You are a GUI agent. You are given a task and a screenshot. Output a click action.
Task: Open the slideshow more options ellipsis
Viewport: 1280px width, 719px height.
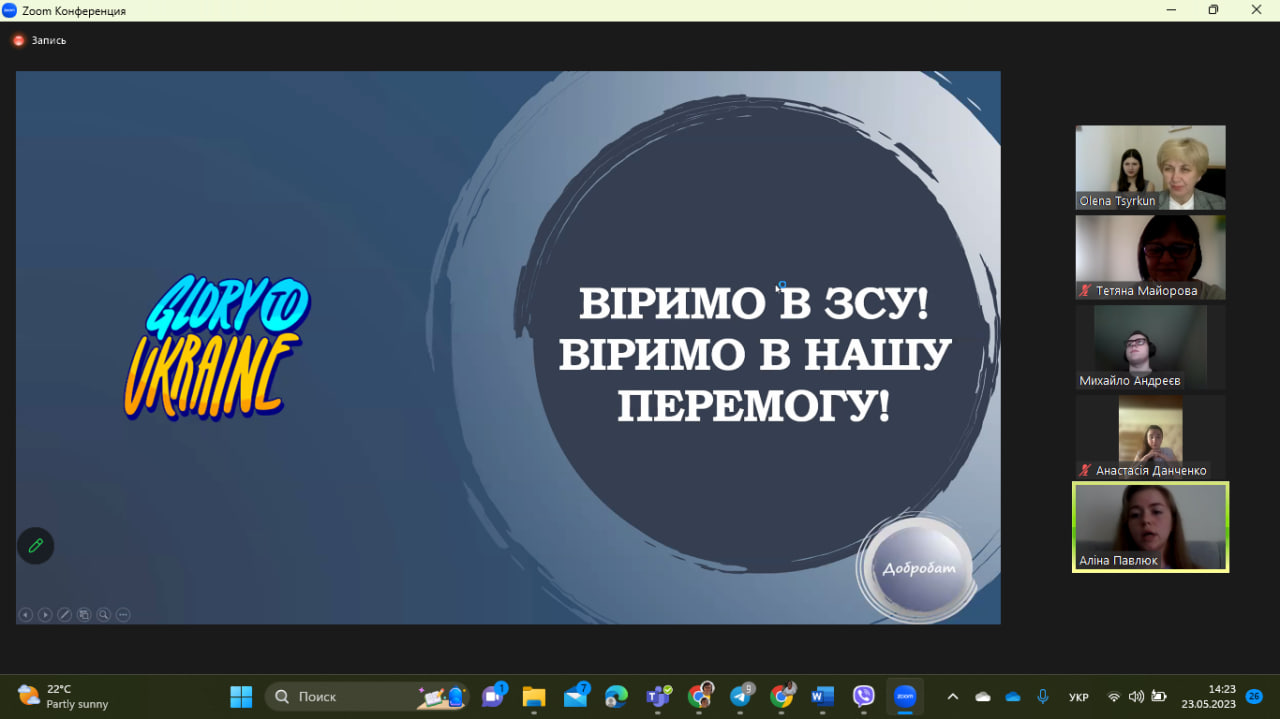(x=123, y=615)
